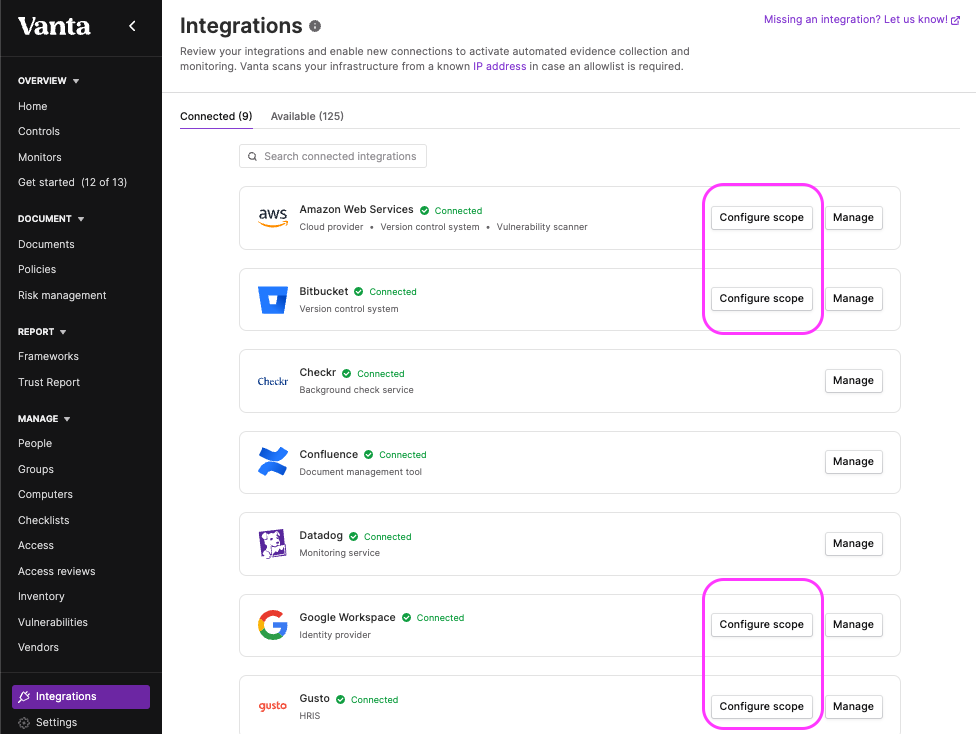Click the Amazon Web Services logo
This screenshot has width=976, height=734.
pyautogui.click(x=273, y=218)
